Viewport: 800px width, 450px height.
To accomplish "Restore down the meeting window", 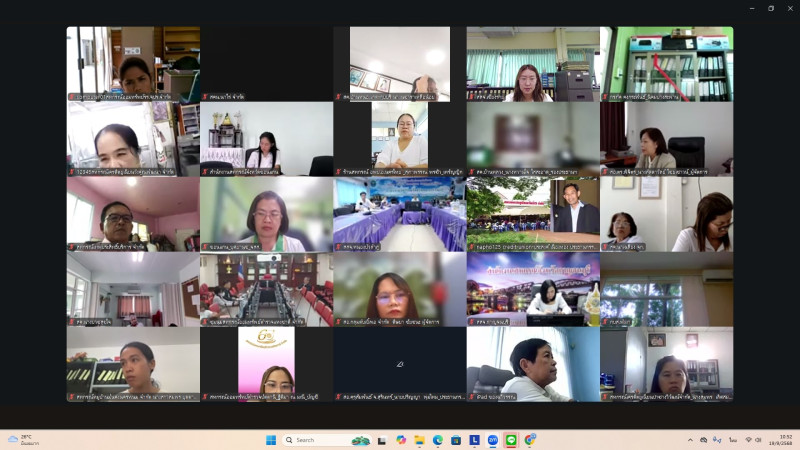I will point(770,8).
